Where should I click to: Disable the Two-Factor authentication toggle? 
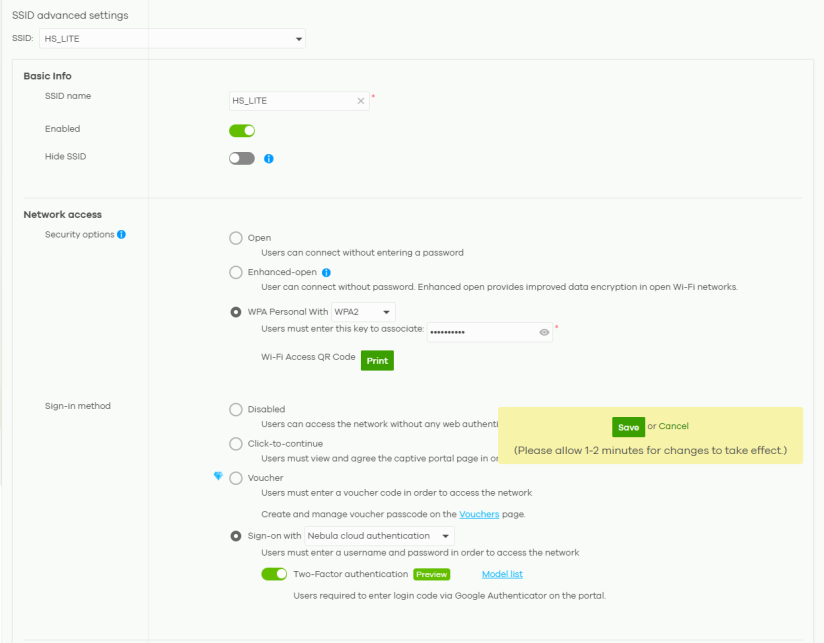(x=274, y=574)
